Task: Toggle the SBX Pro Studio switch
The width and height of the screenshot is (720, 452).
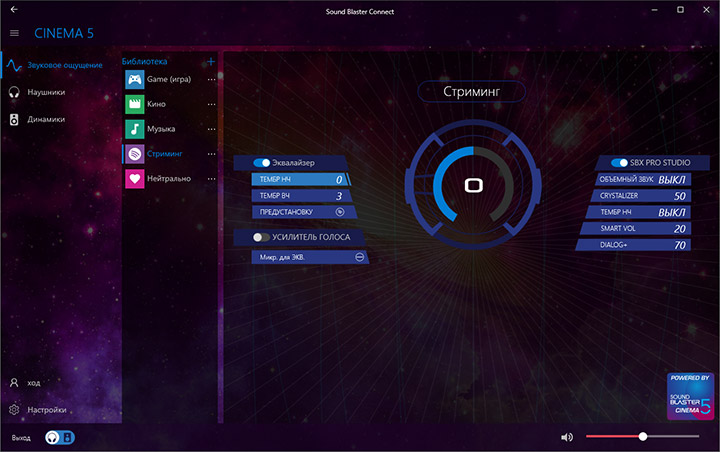Action: point(619,163)
